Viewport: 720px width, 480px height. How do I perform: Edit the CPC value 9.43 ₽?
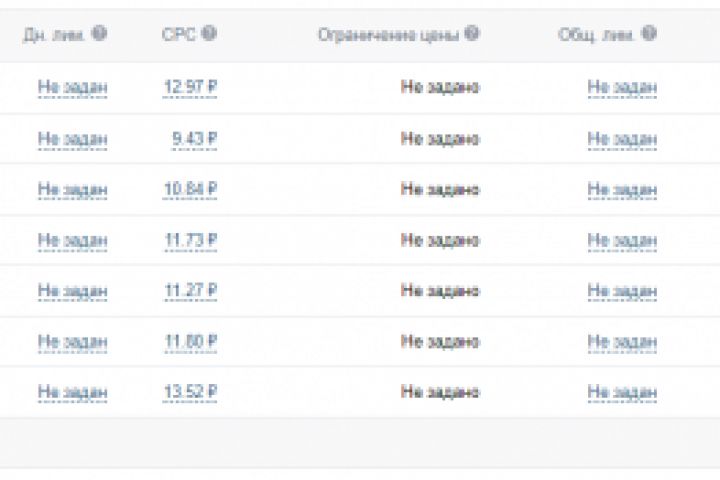point(194,139)
